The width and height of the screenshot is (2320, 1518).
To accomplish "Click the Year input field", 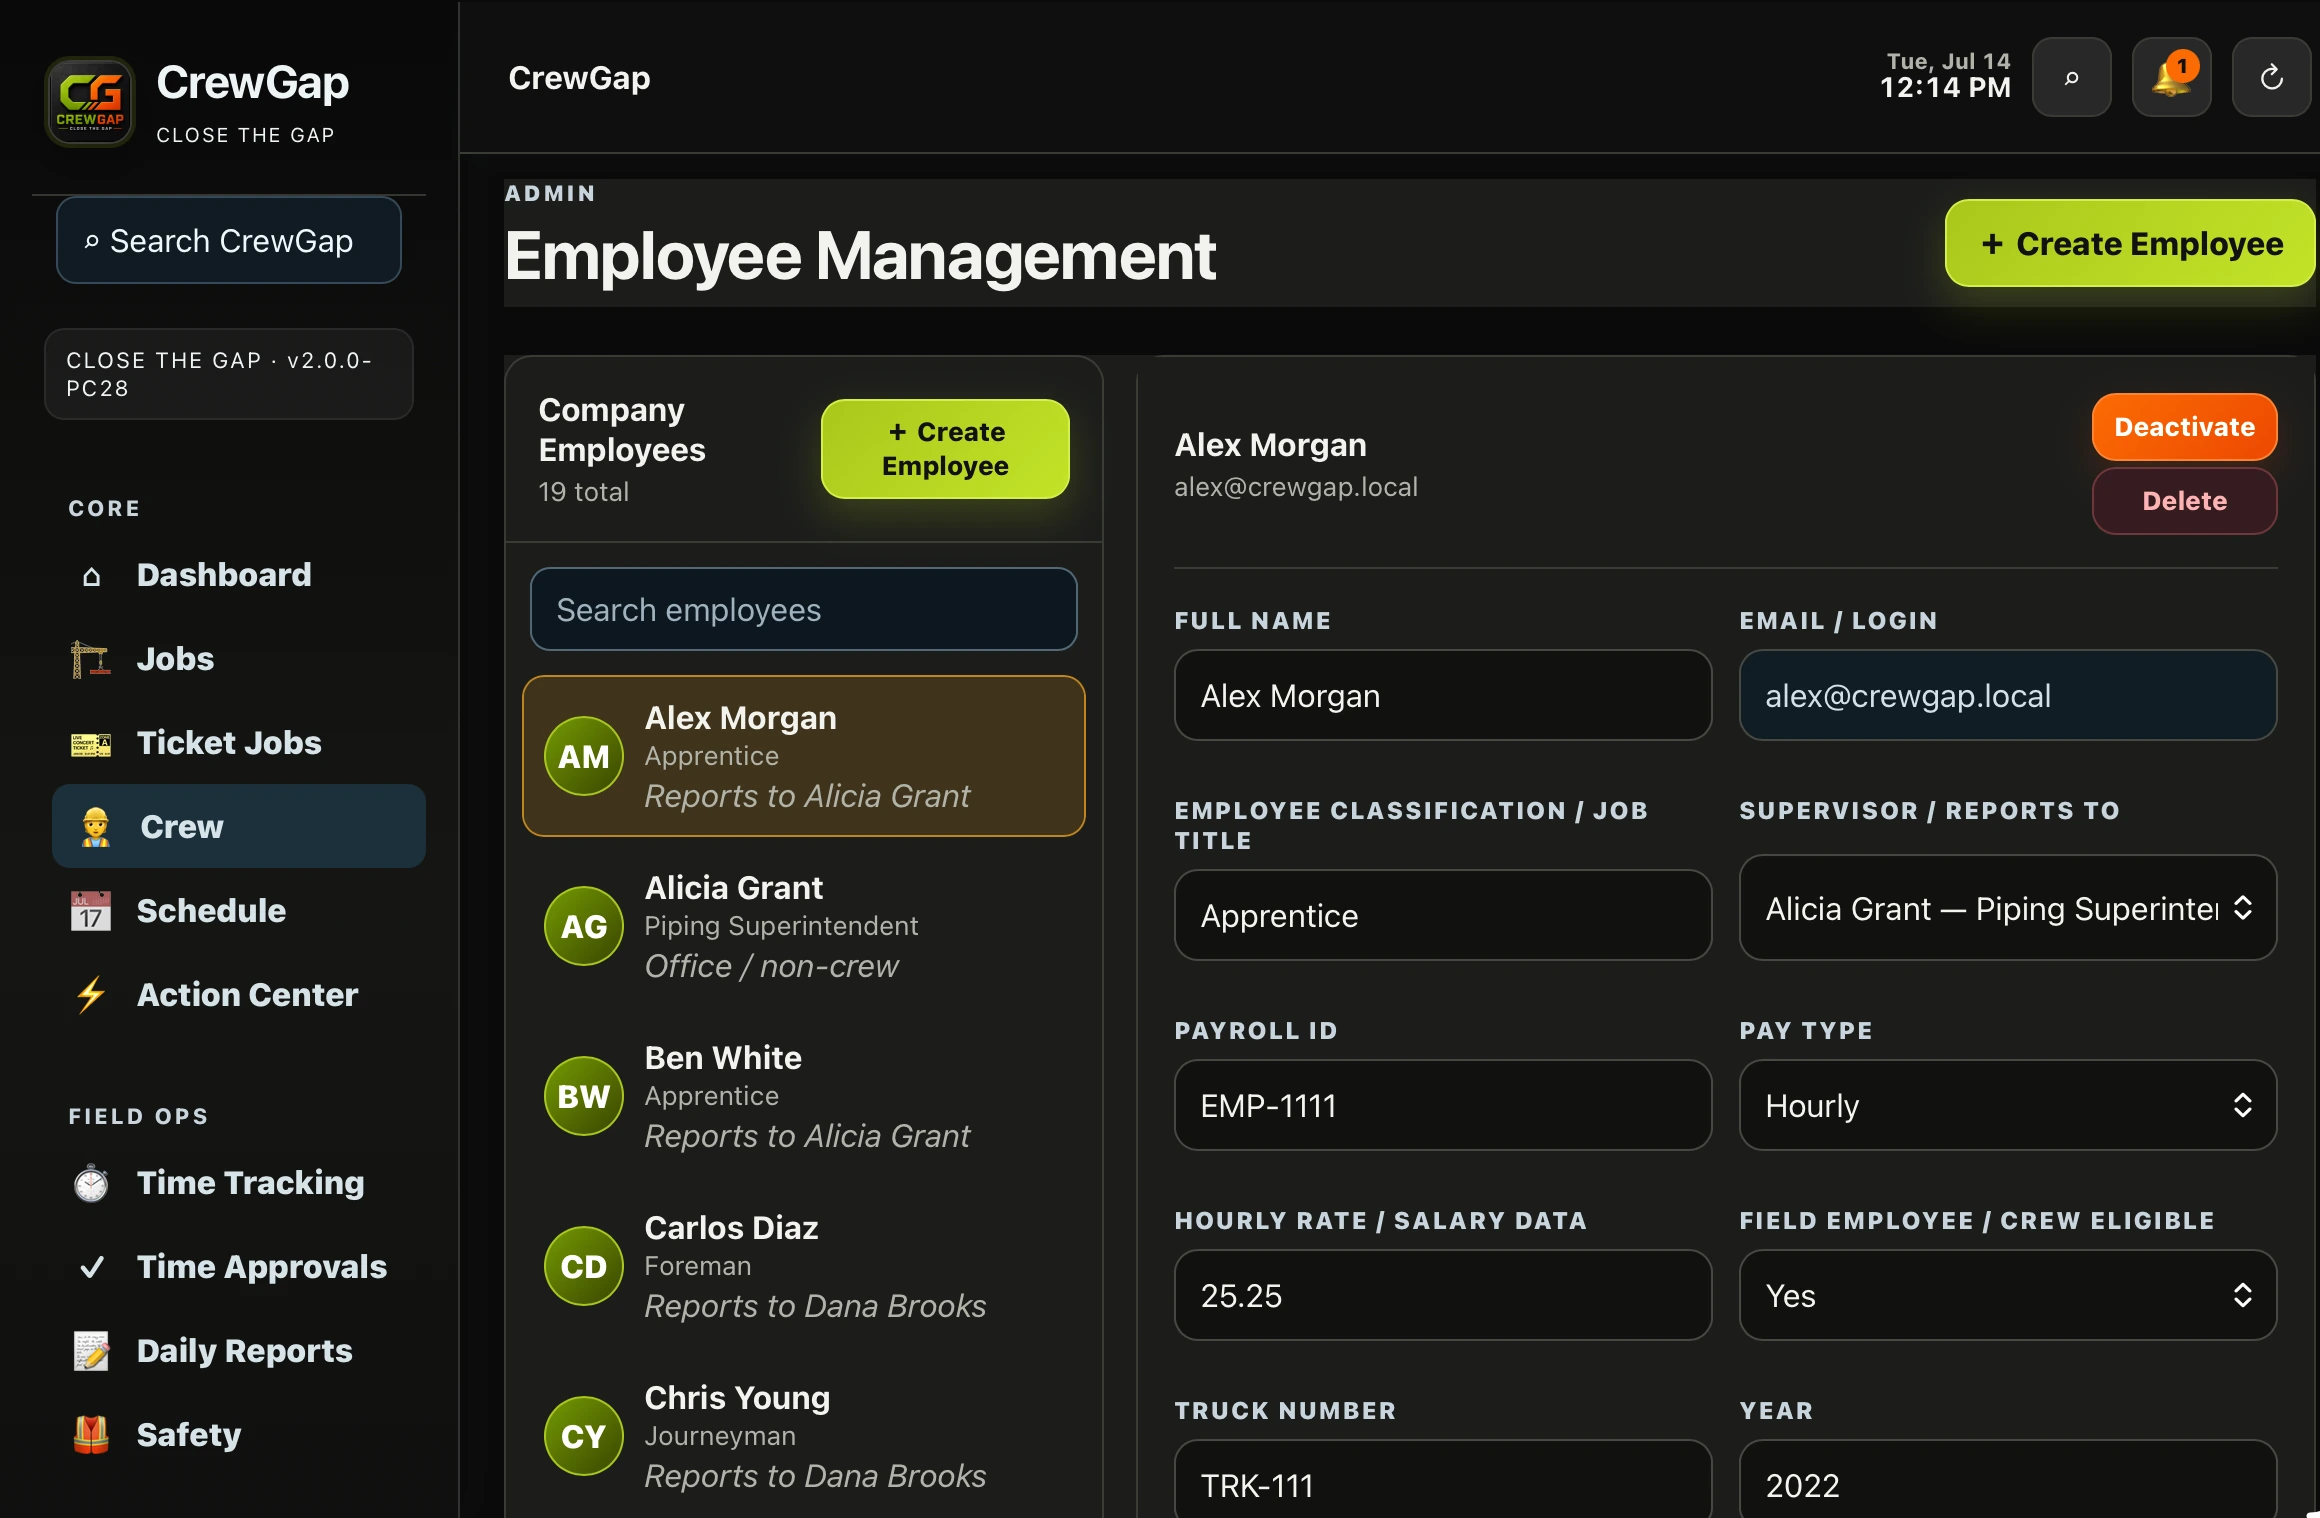I will point(2007,1480).
